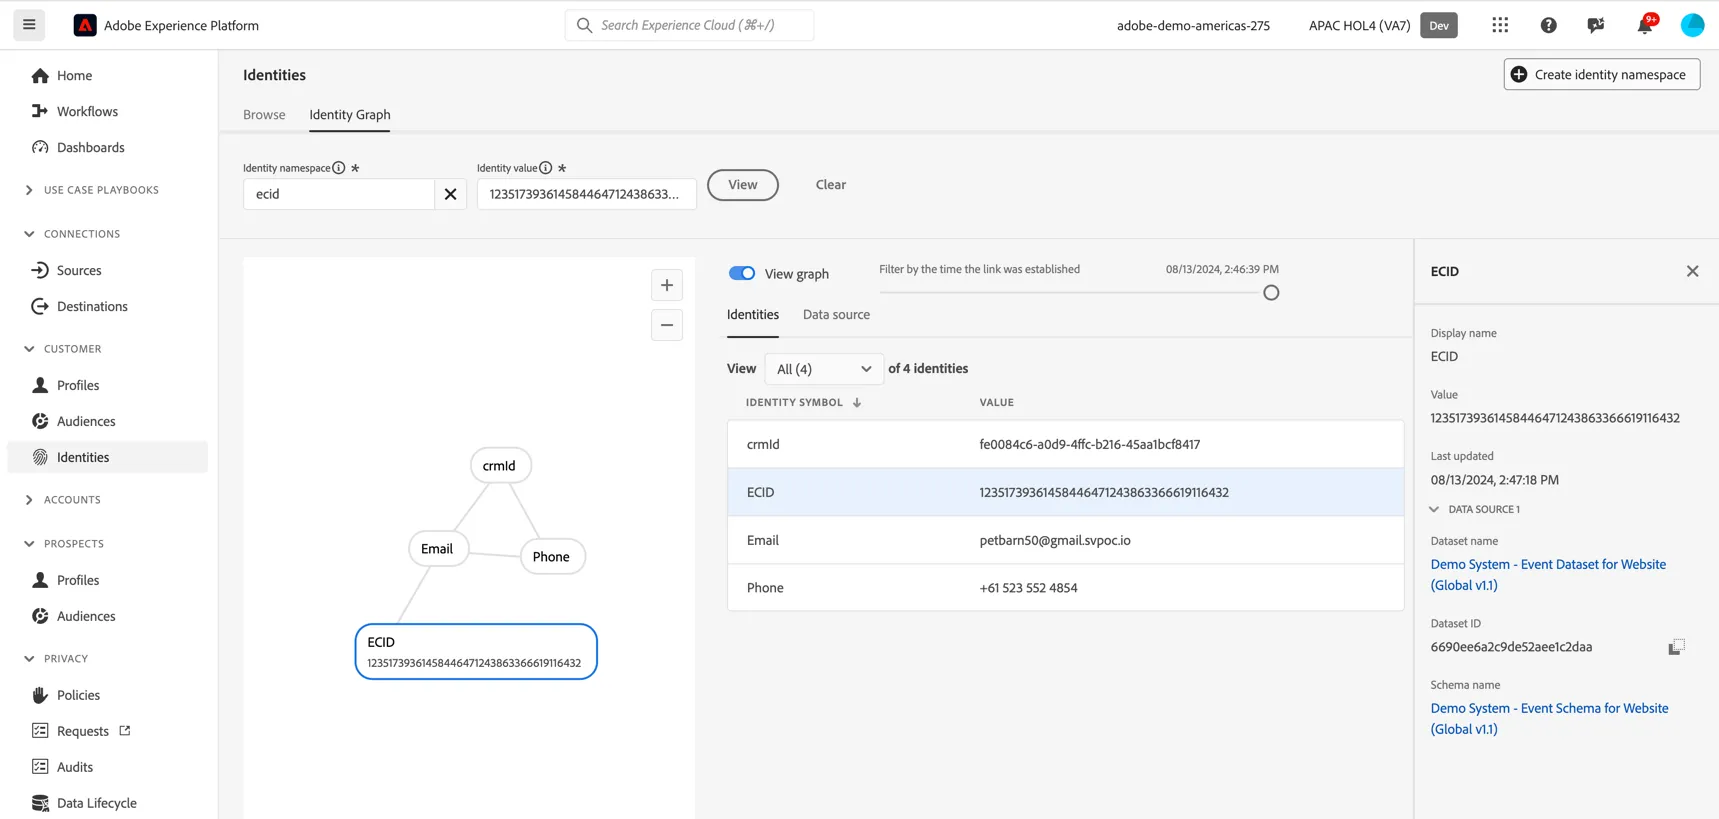The image size is (1719, 819).
Task: Toggle the View graph switch
Action: pyautogui.click(x=742, y=273)
